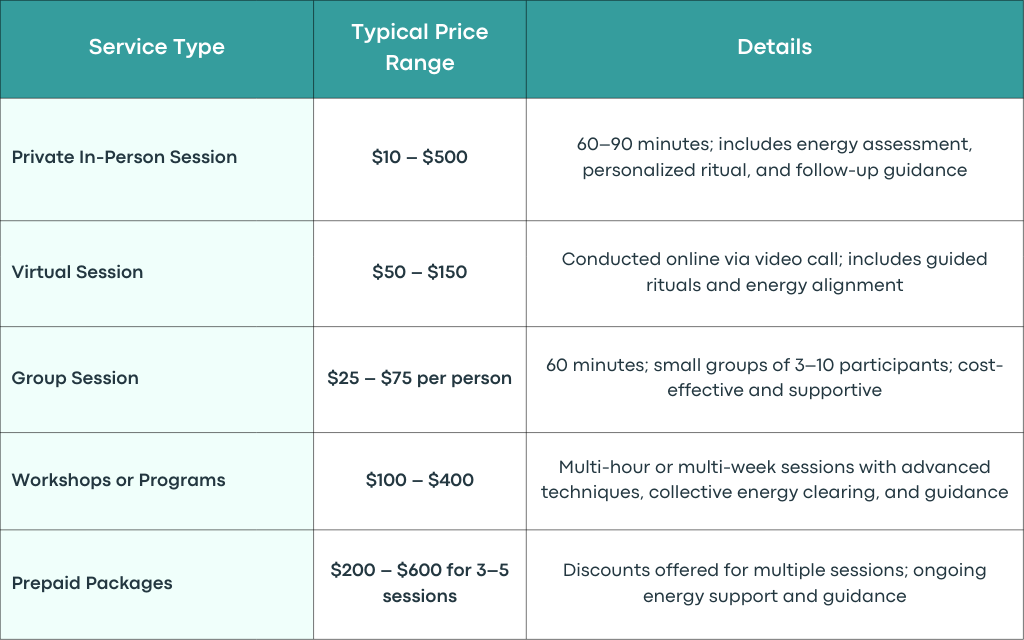Click the video call details cell

point(775,272)
